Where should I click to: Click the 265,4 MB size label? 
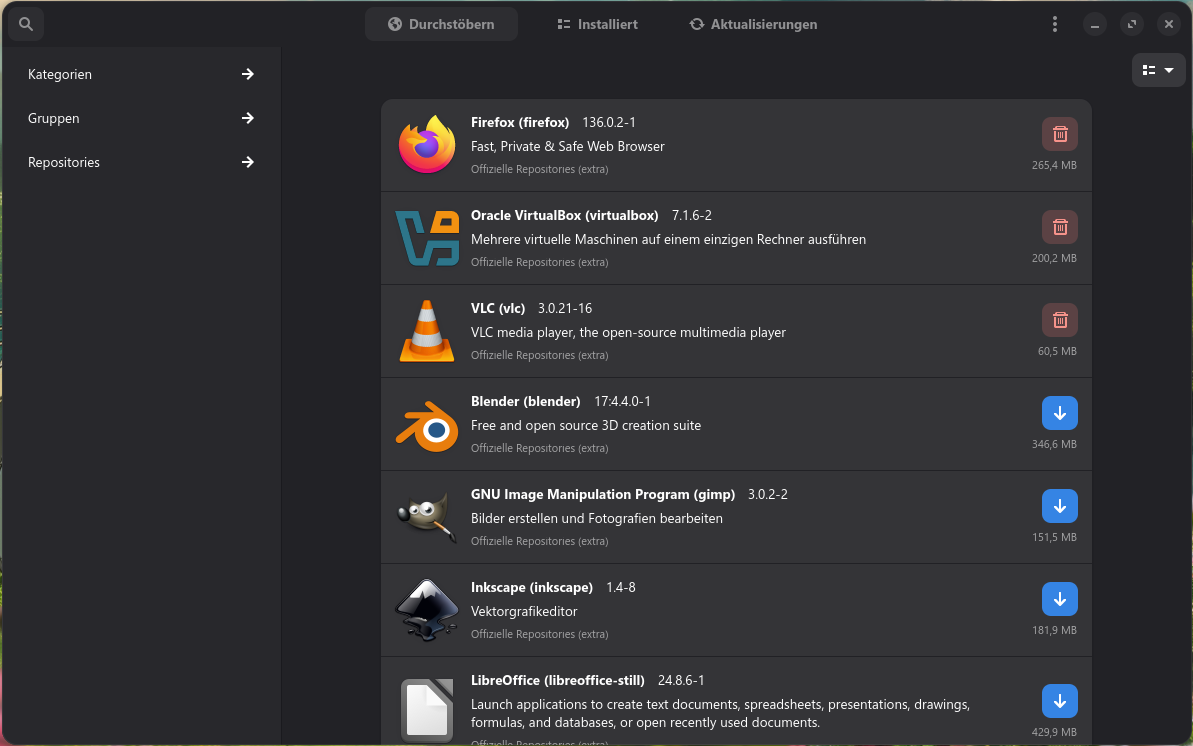pyautogui.click(x=1054, y=165)
